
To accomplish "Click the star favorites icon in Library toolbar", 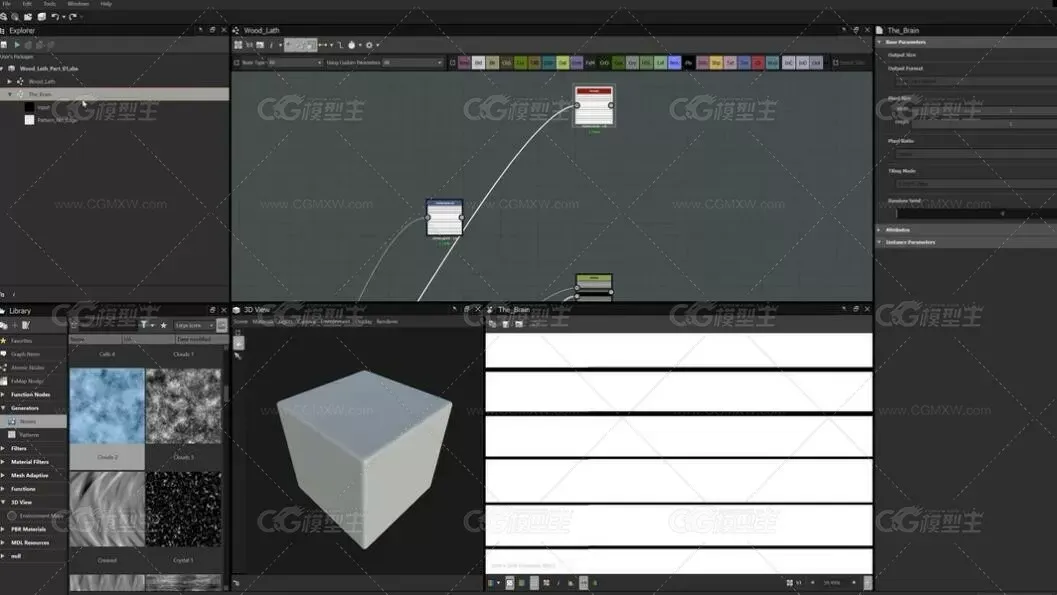I will 163,325.
